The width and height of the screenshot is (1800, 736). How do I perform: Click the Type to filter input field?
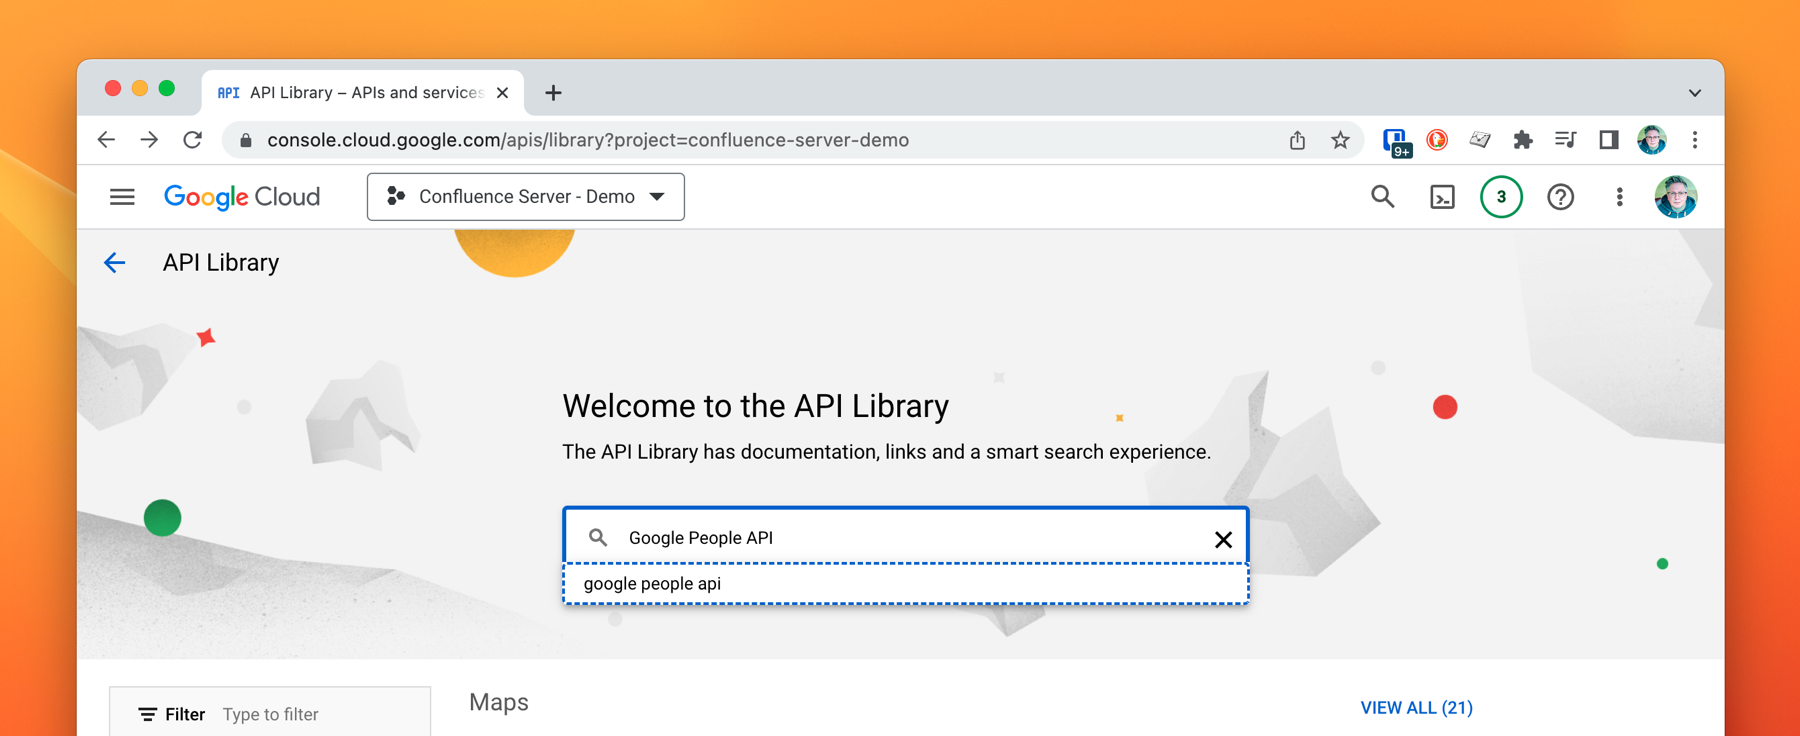coord(320,714)
